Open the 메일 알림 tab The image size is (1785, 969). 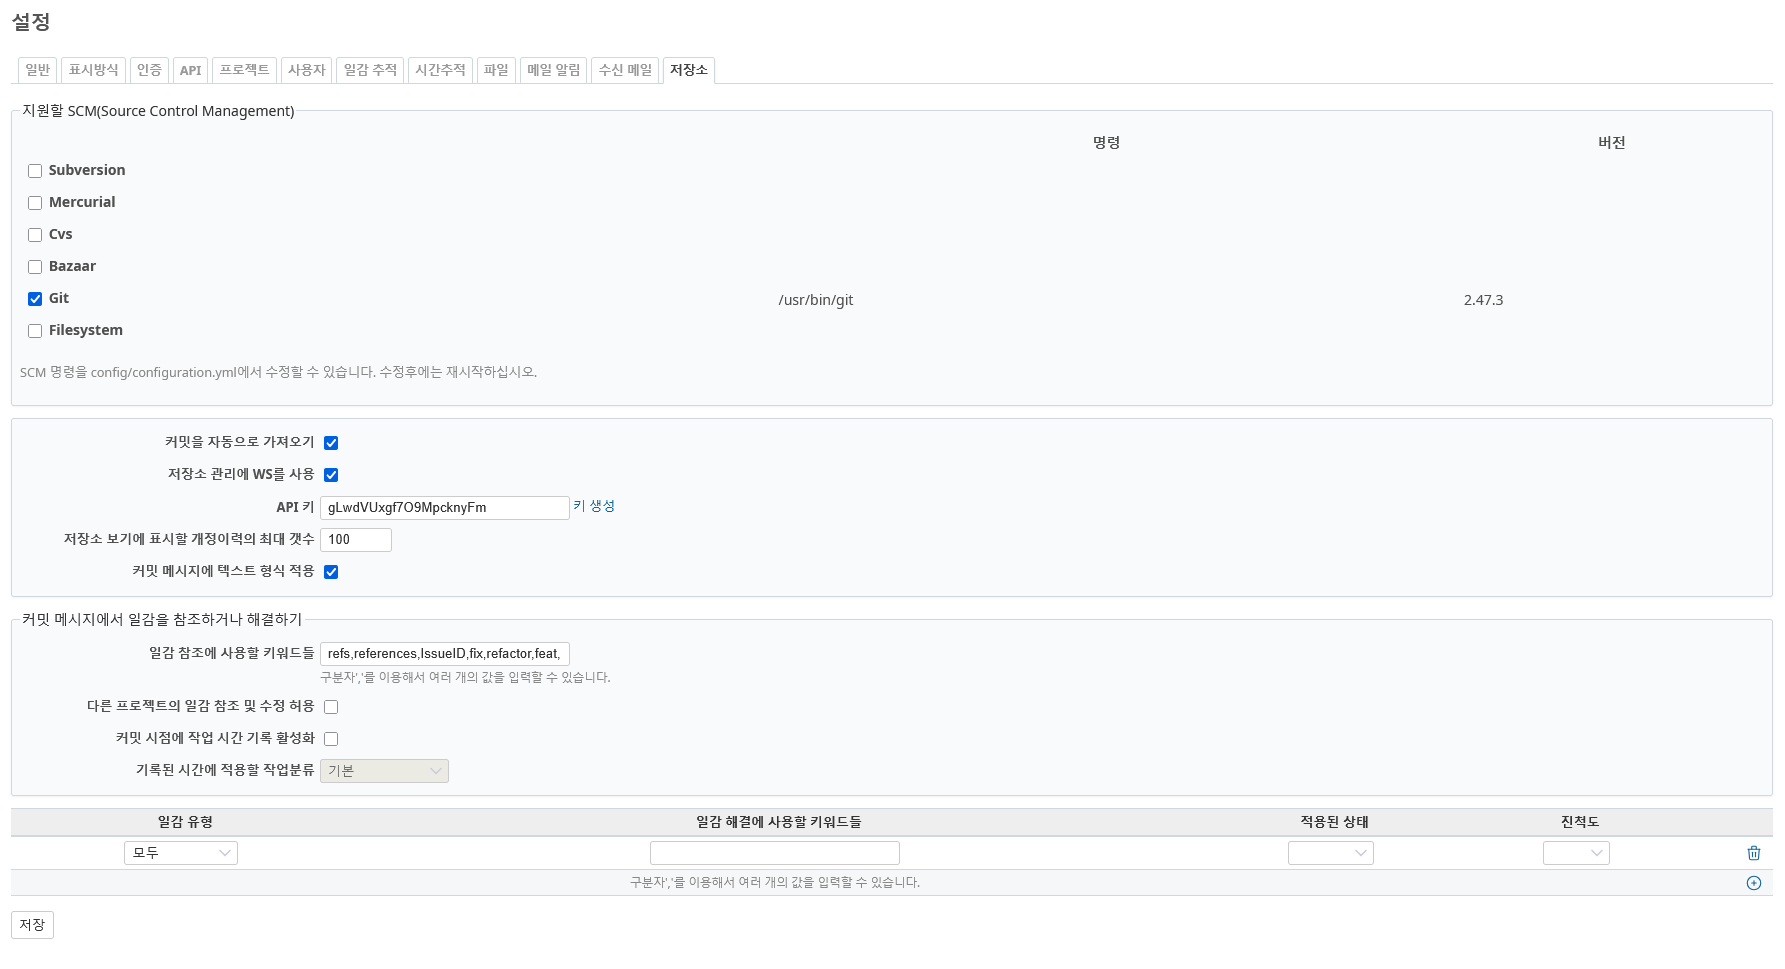coord(552,70)
